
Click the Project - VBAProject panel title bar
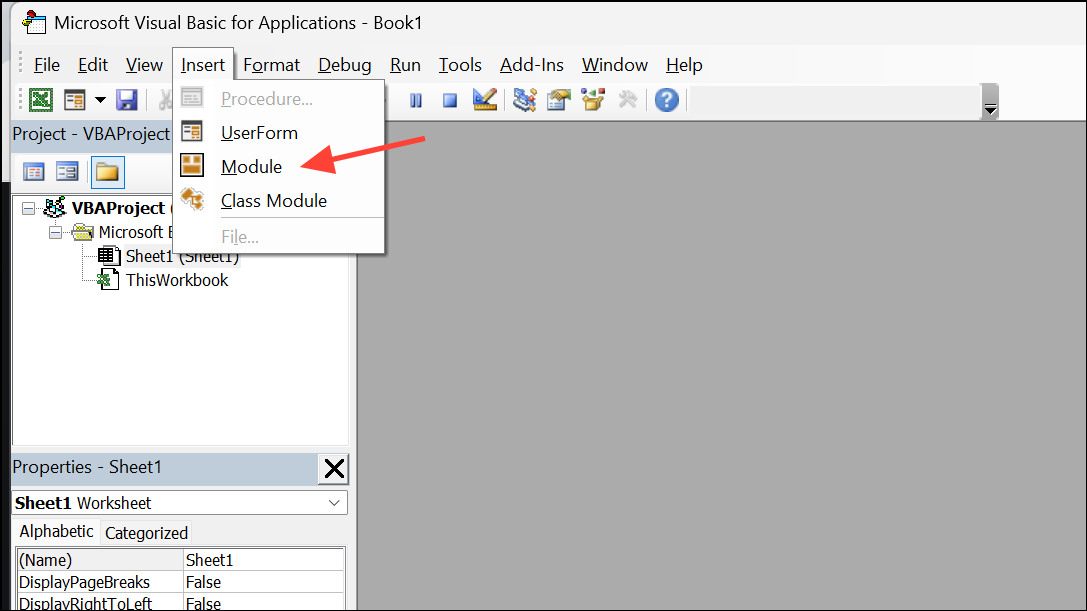(x=92, y=134)
